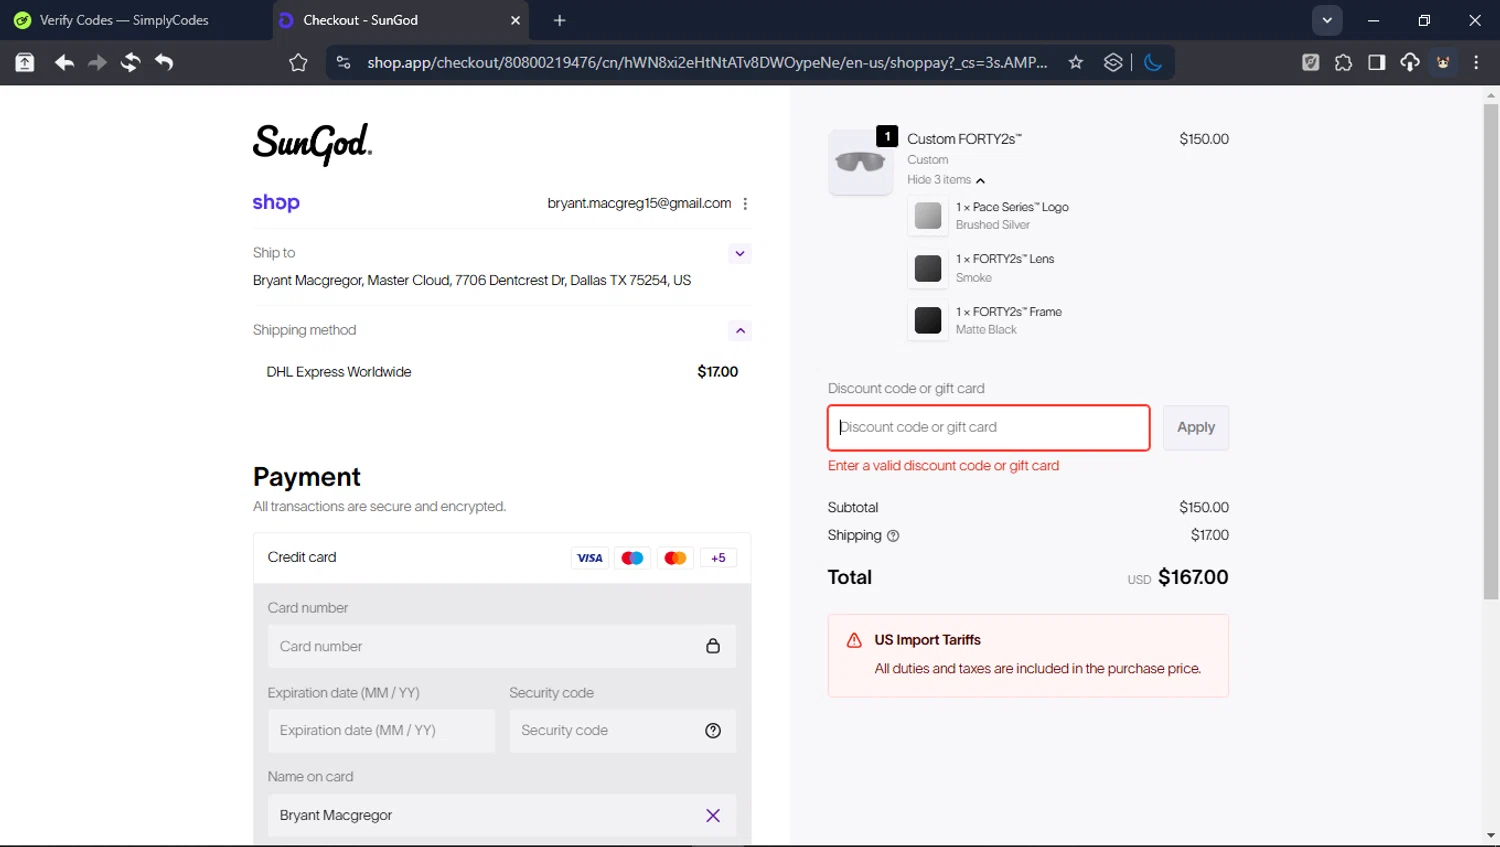Open account options next to email

click(x=745, y=203)
